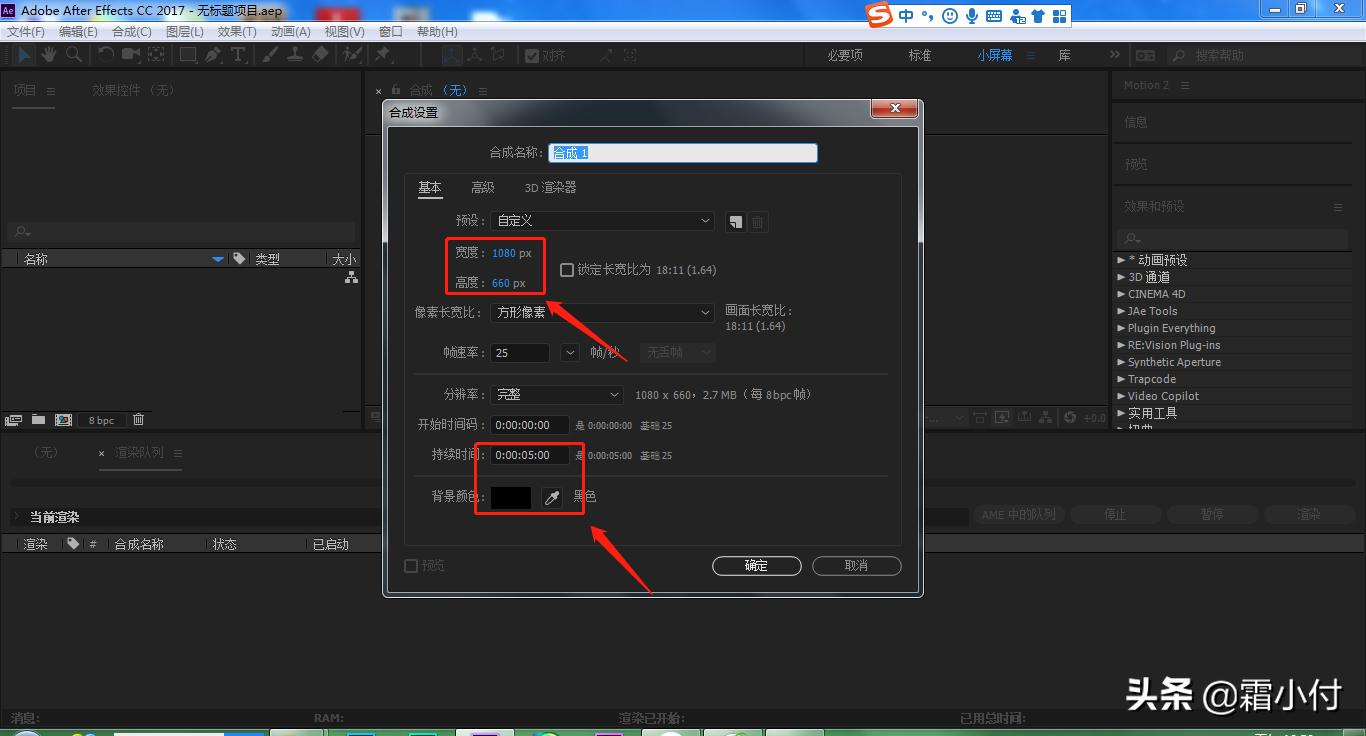
Task: Click the 8 bpc color depth button
Action: (x=101, y=421)
